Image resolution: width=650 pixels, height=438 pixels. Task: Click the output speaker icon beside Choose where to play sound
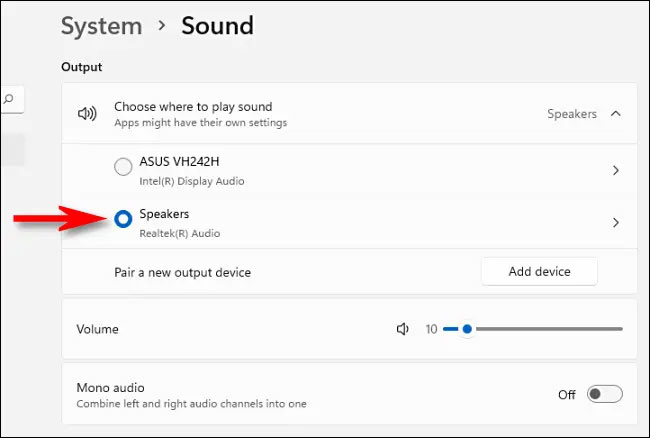point(87,114)
